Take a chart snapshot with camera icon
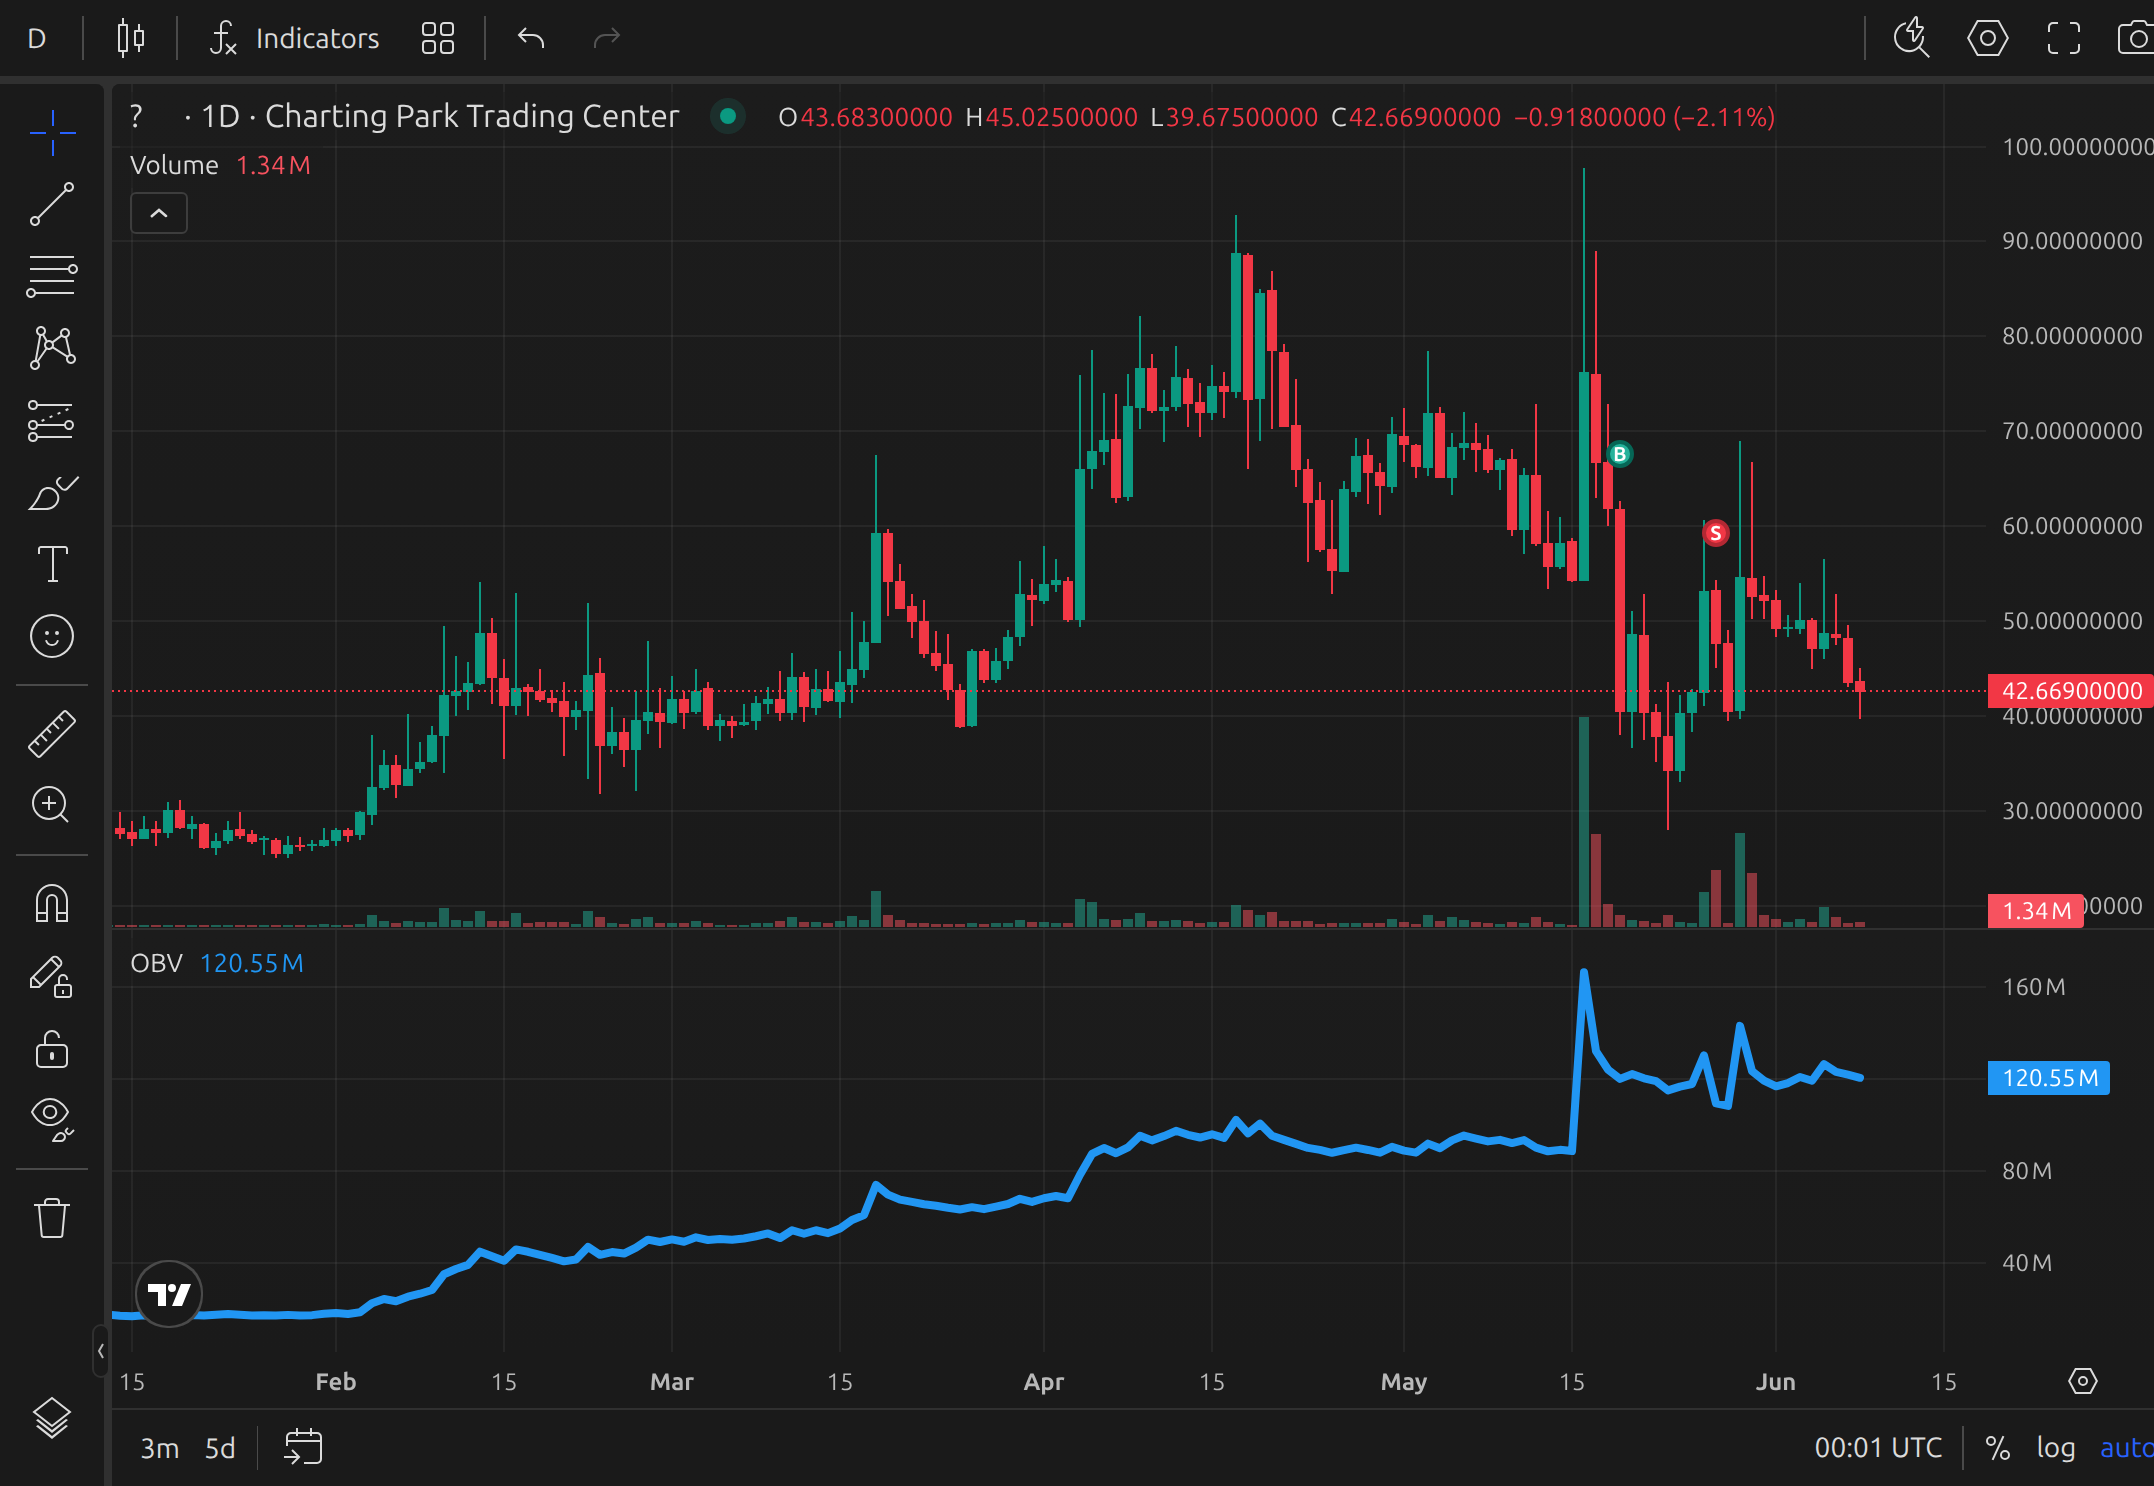The image size is (2154, 1486). point(2136,39)
